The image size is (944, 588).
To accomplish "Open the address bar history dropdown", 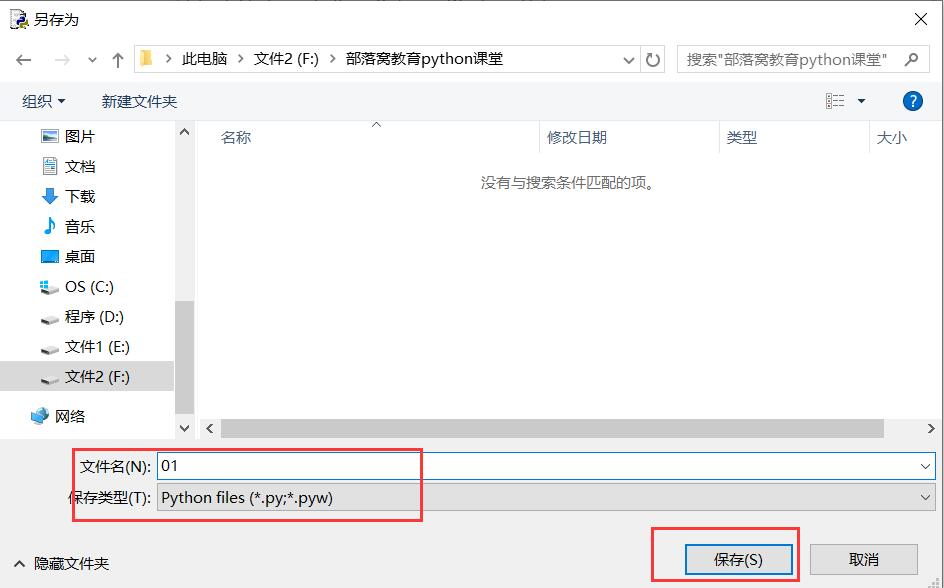I will point(629,60).
